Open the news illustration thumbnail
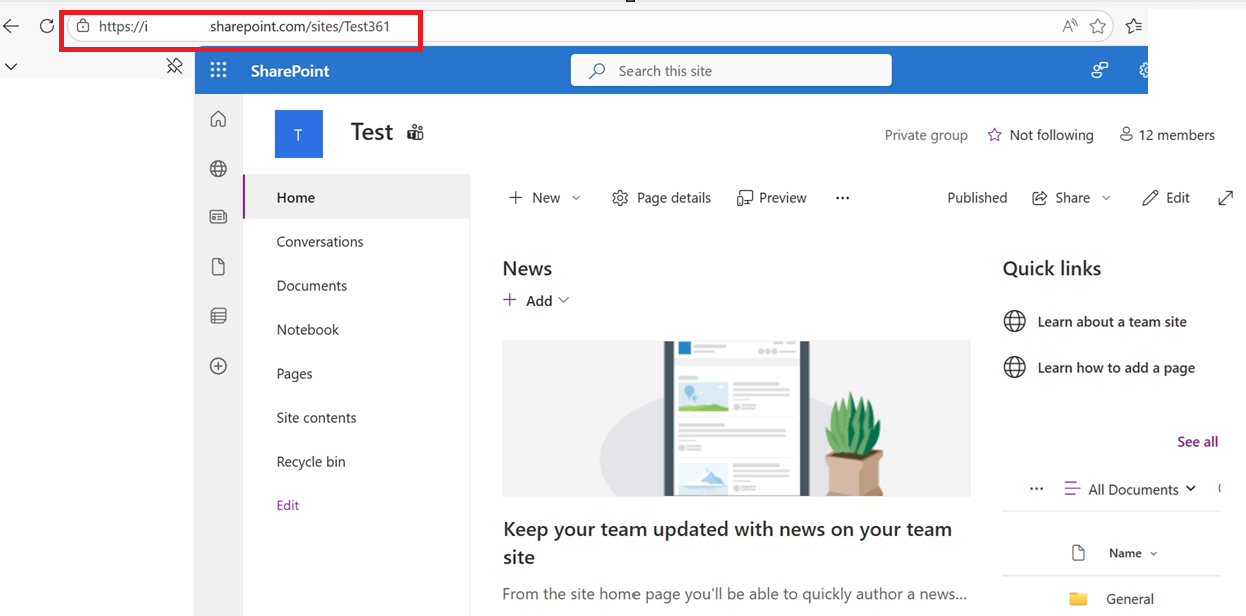The width and height of the screenshot is (1246, 616). click(736, 419)
